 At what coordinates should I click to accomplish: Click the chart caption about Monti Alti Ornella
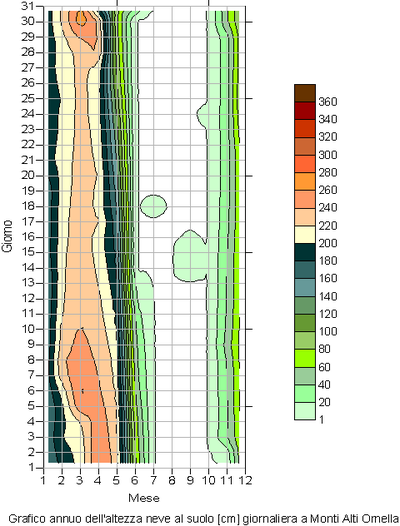(x=203, y=518)
